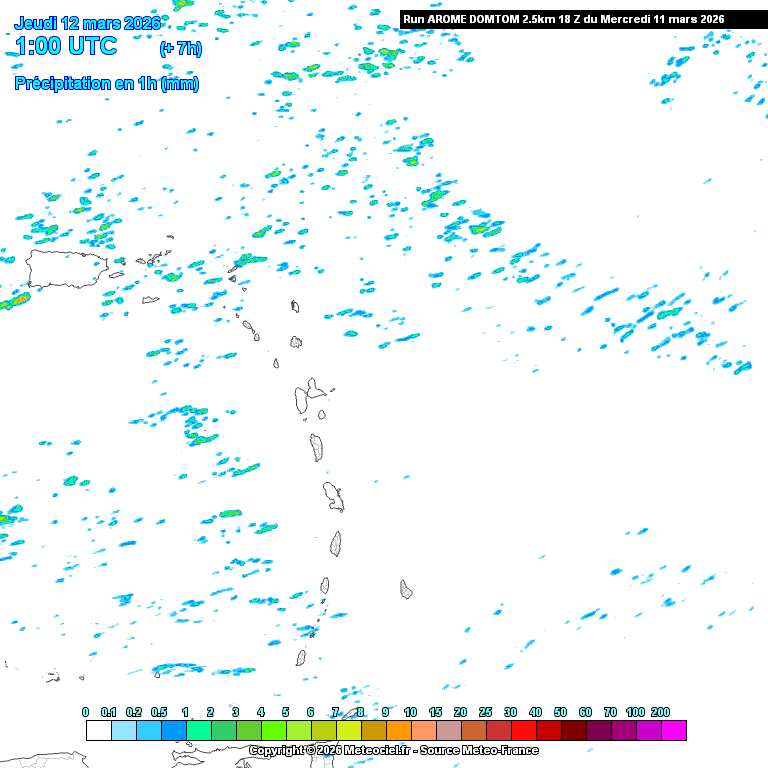The image size is (768, 768).
Task: Click the Saint Lucia island outline
Action: 336,543
